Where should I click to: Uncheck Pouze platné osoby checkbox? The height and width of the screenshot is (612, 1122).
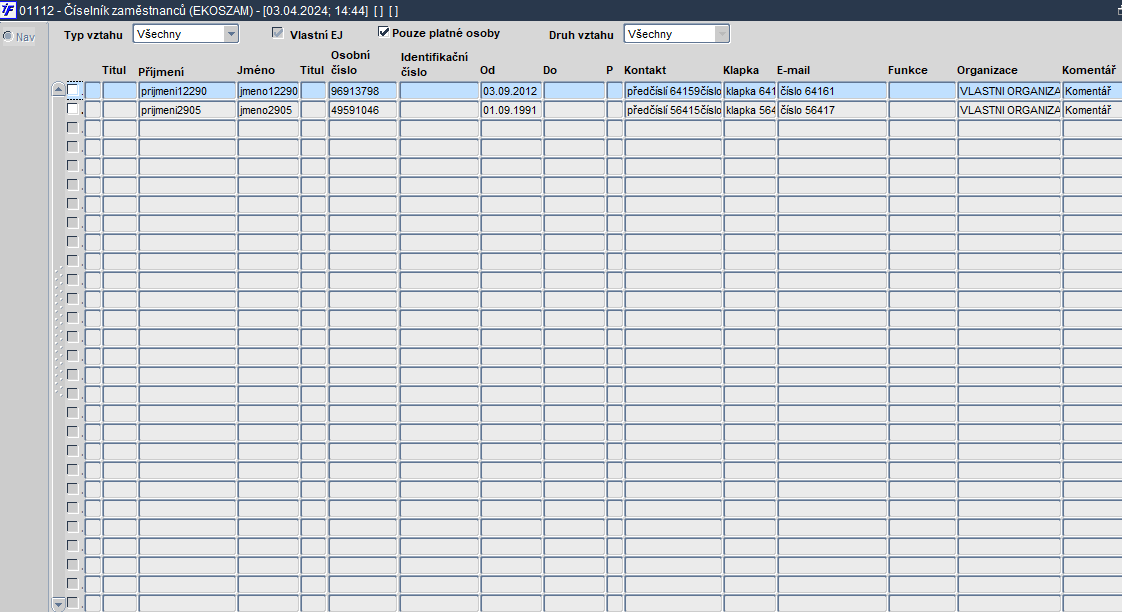pos(384,32)
